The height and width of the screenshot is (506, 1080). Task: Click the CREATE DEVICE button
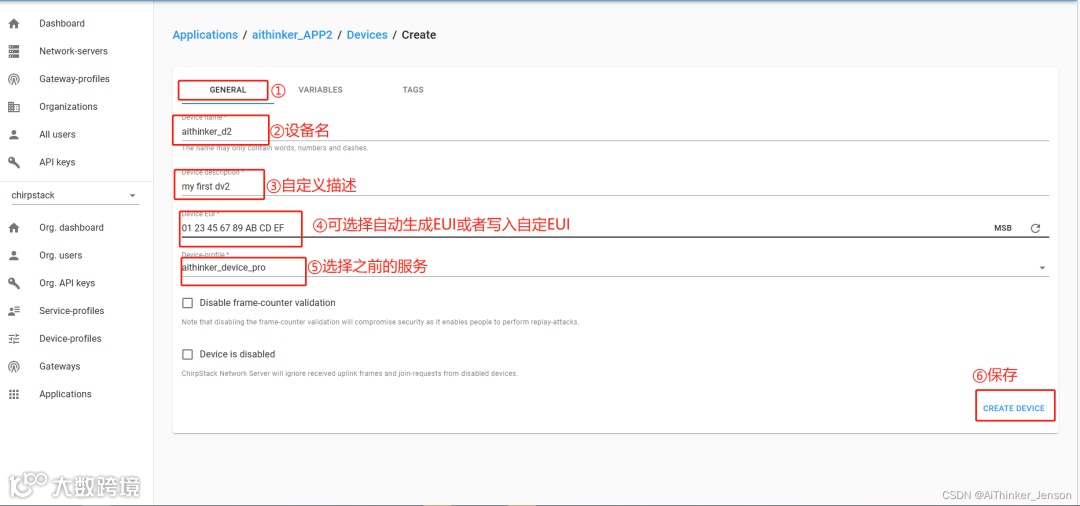tap(1014, 408)
